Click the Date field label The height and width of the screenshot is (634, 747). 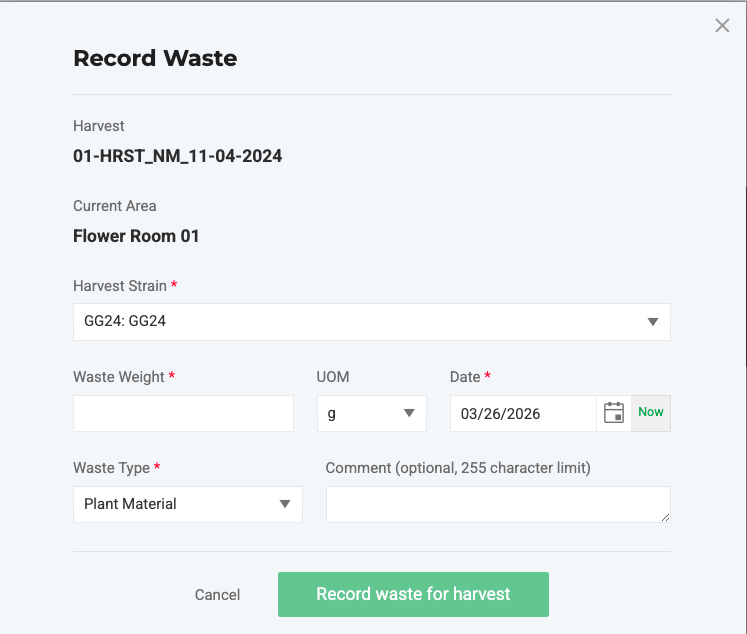465,377
